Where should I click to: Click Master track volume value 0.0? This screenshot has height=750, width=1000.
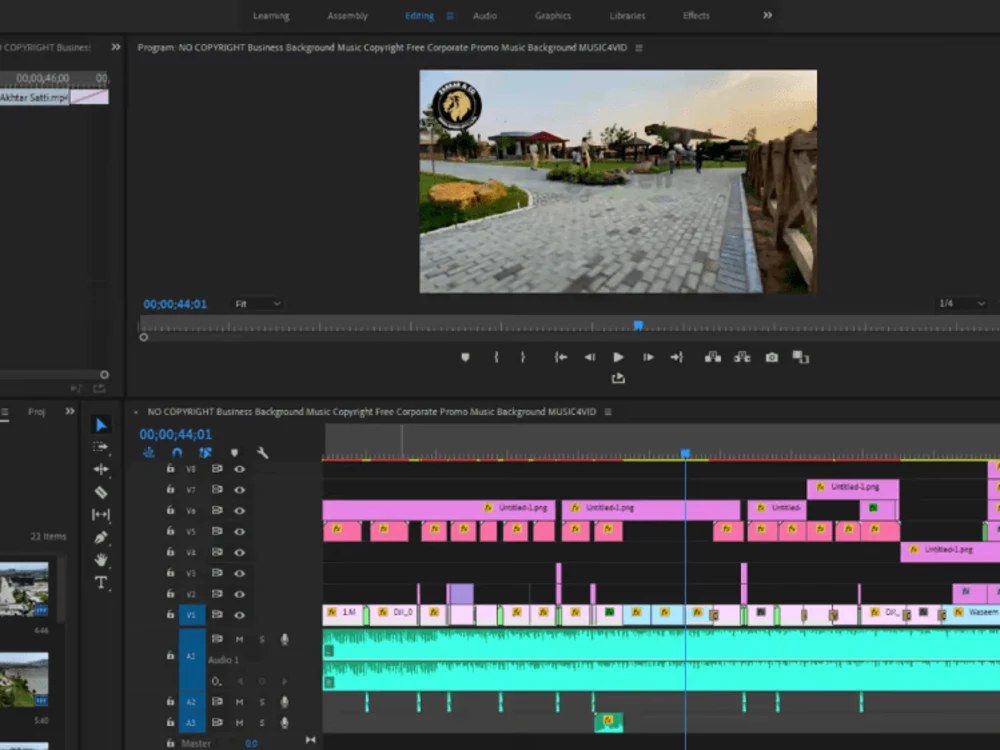(x=251, y=743)
